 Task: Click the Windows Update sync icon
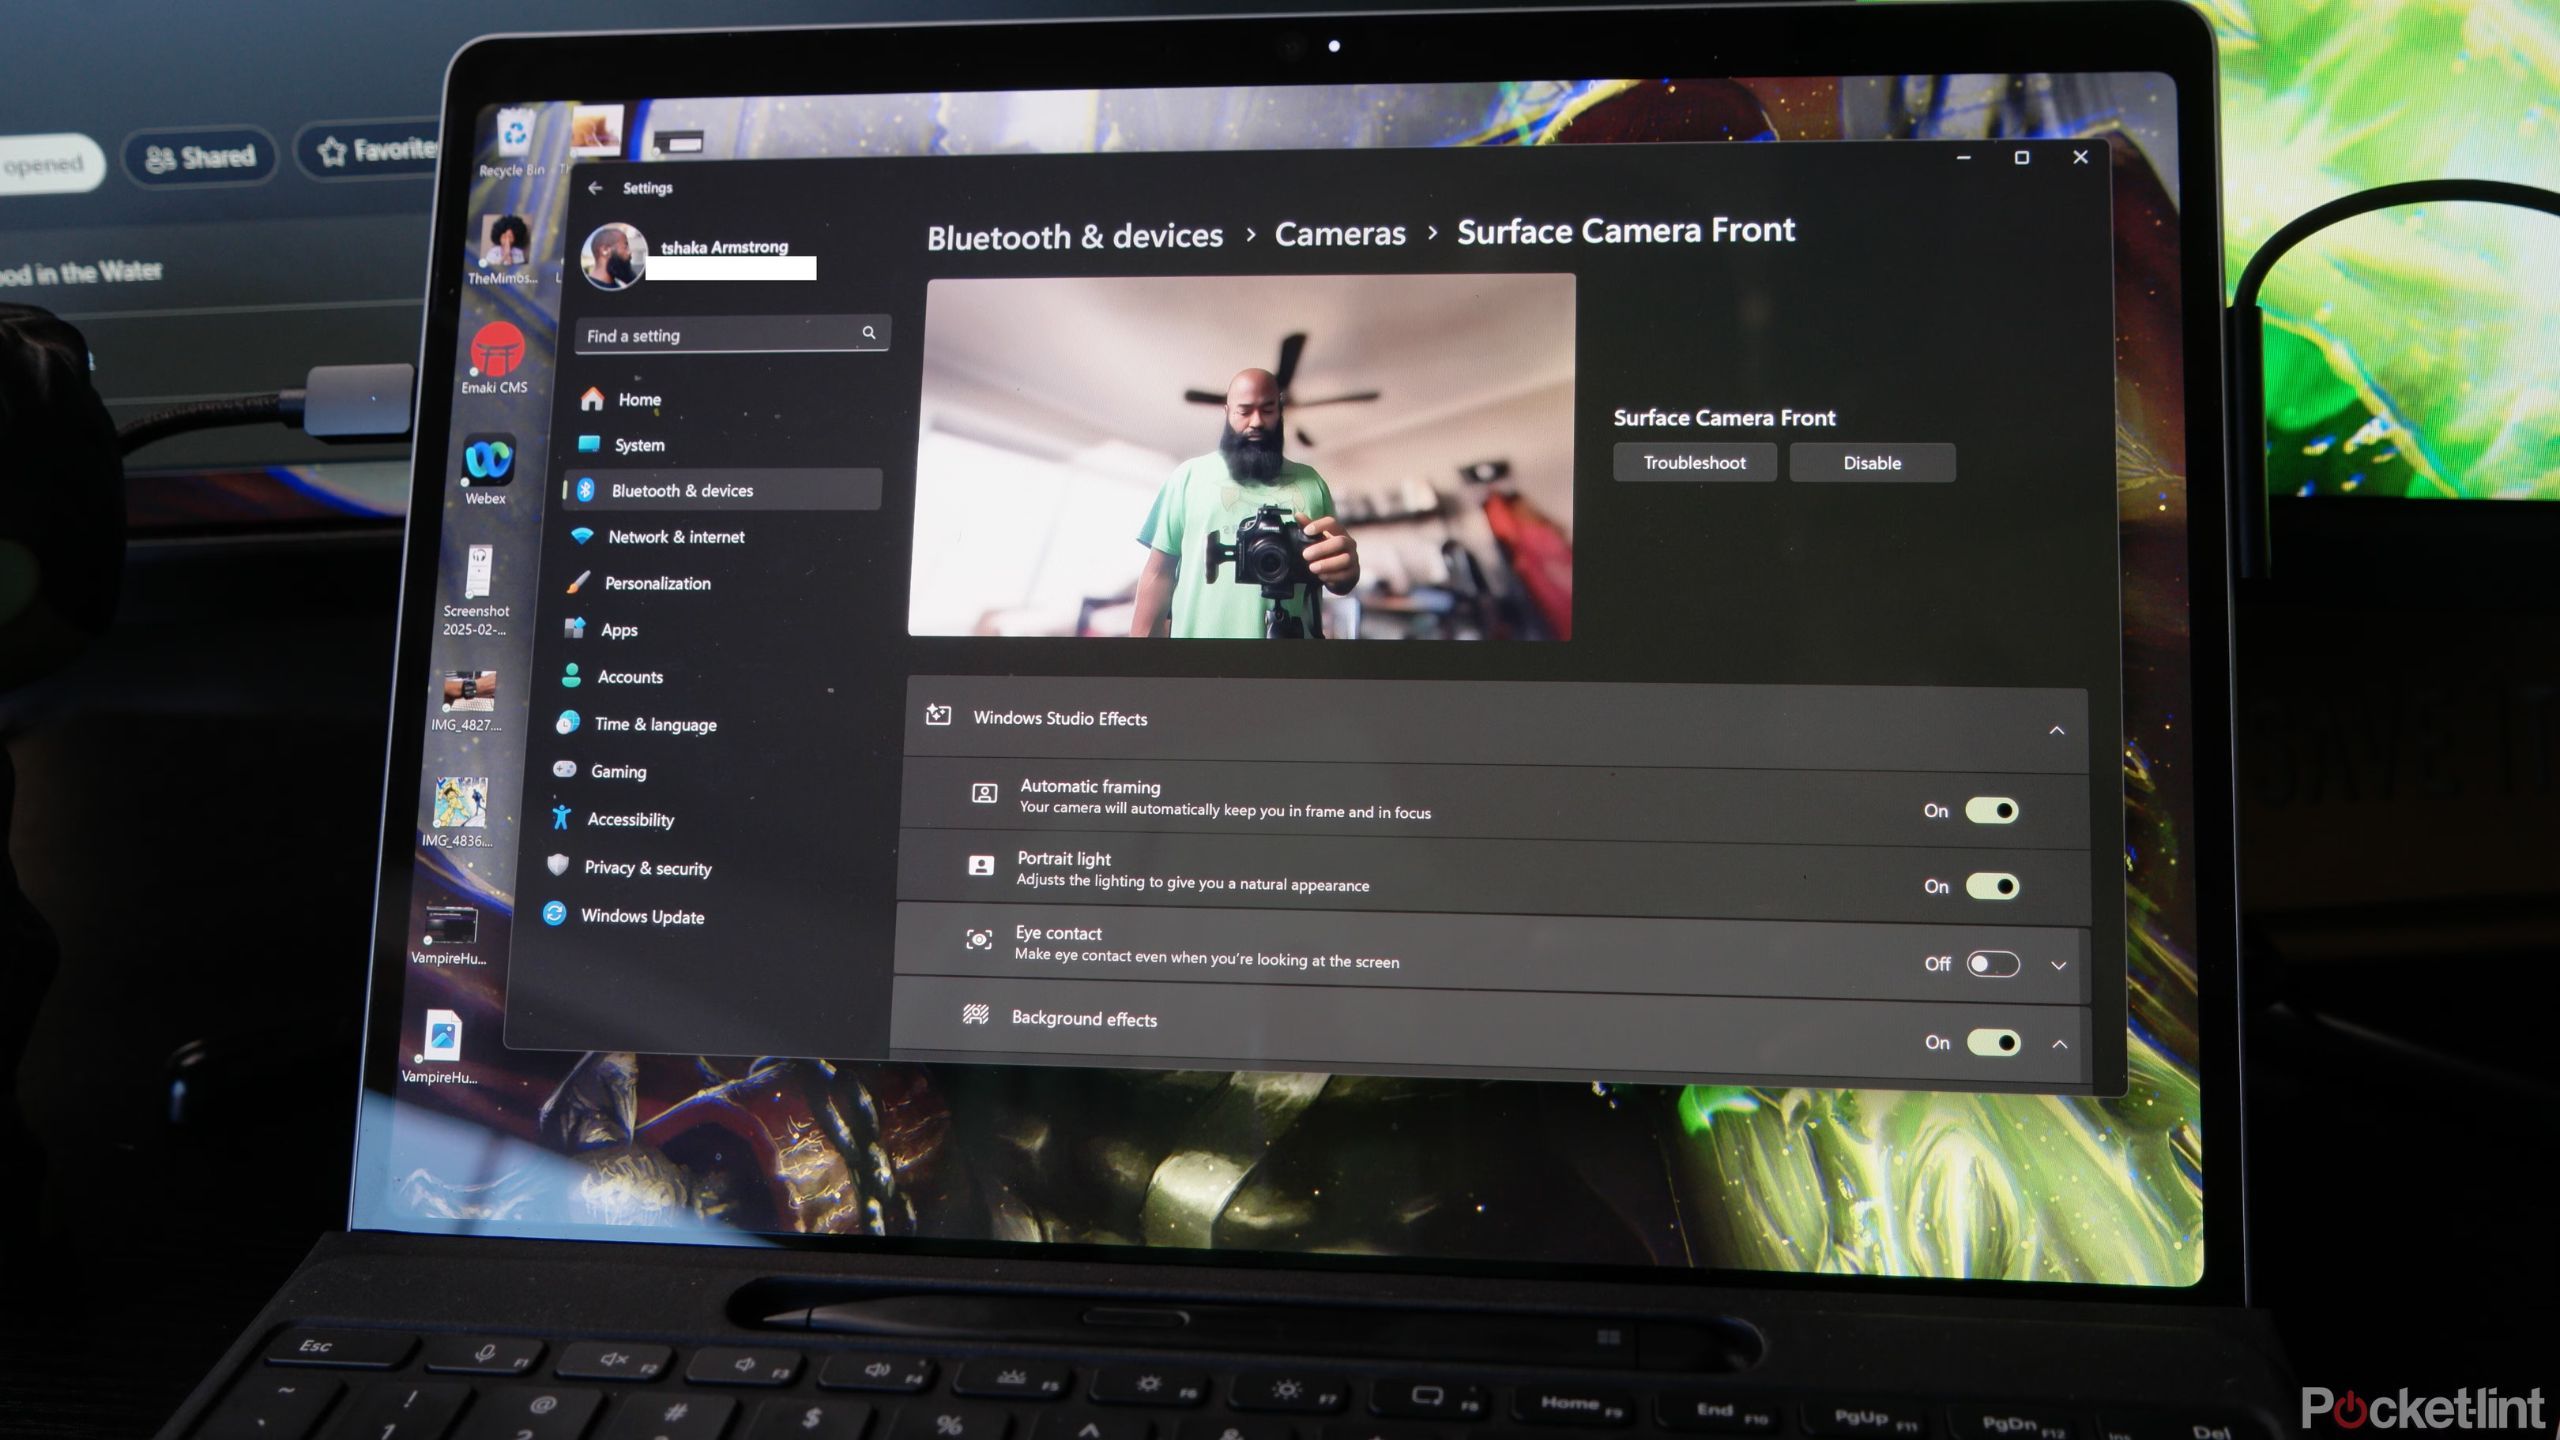(555, 913)
